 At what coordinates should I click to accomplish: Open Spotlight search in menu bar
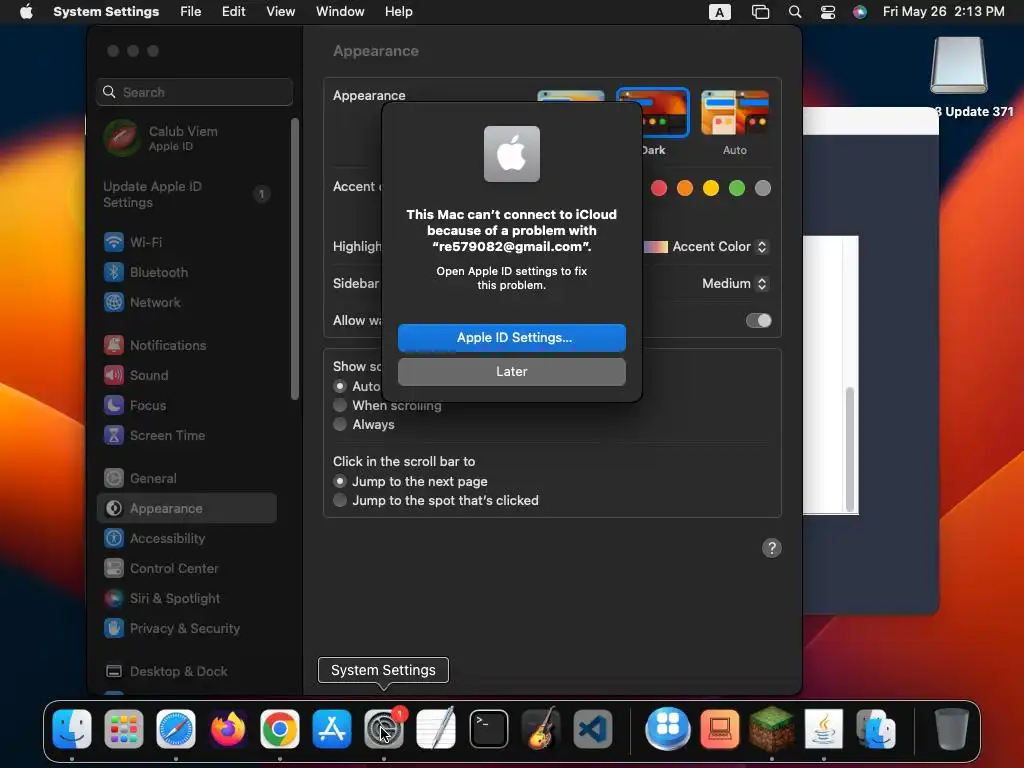coord(795,12)
